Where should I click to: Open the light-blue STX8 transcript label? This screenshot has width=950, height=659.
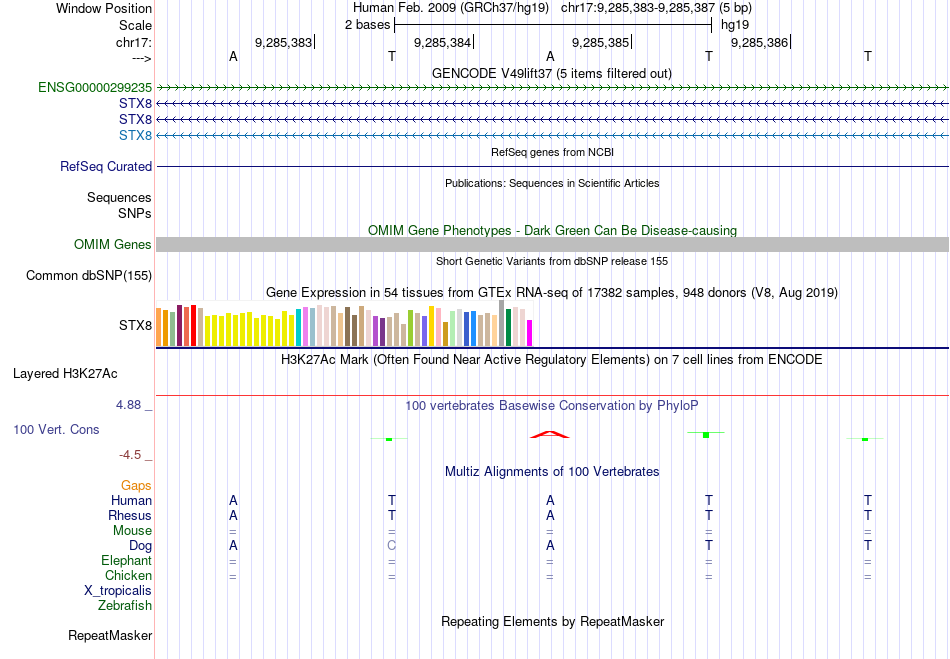[135, 135]
